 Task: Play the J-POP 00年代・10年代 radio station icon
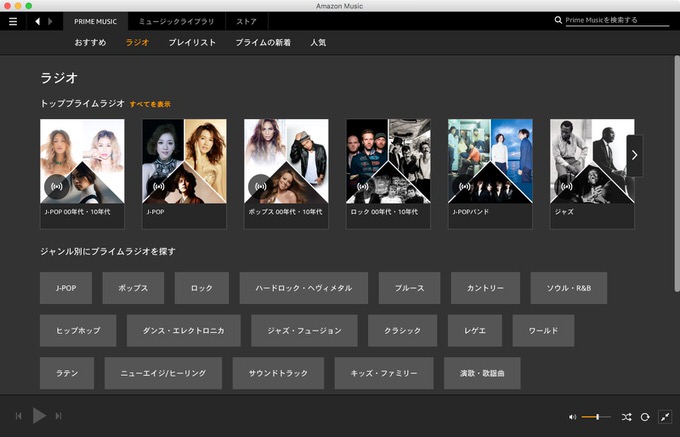[56, 186]
